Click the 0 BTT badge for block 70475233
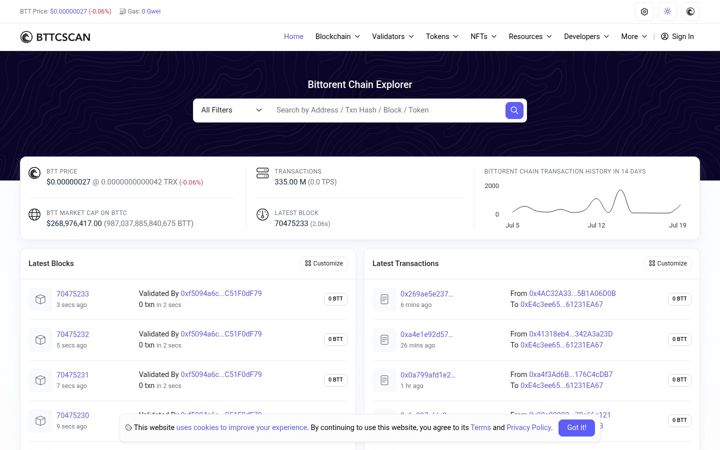The width and height of the screenshot is (720, 450). pyautogui.click(x=336, y=299)
